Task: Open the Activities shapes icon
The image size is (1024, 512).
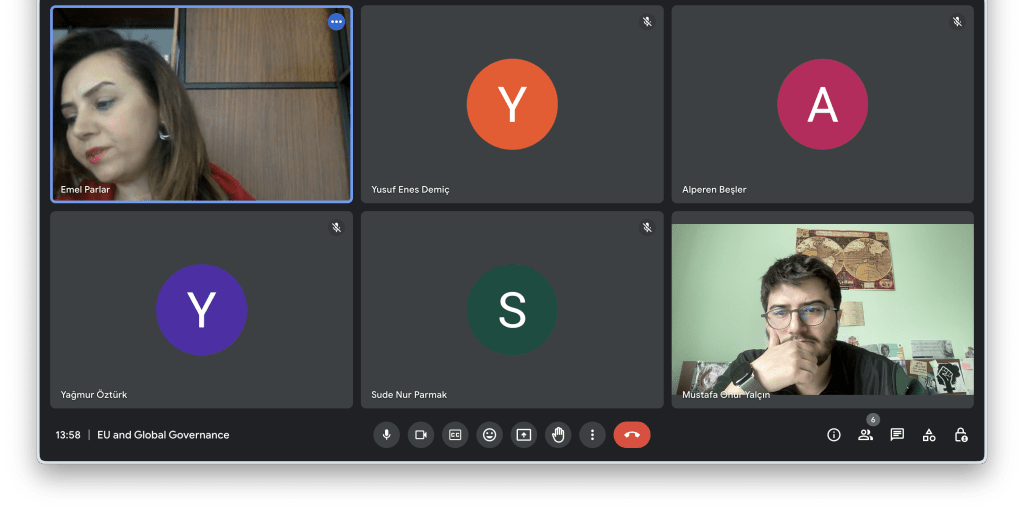Action: [929, 435]
